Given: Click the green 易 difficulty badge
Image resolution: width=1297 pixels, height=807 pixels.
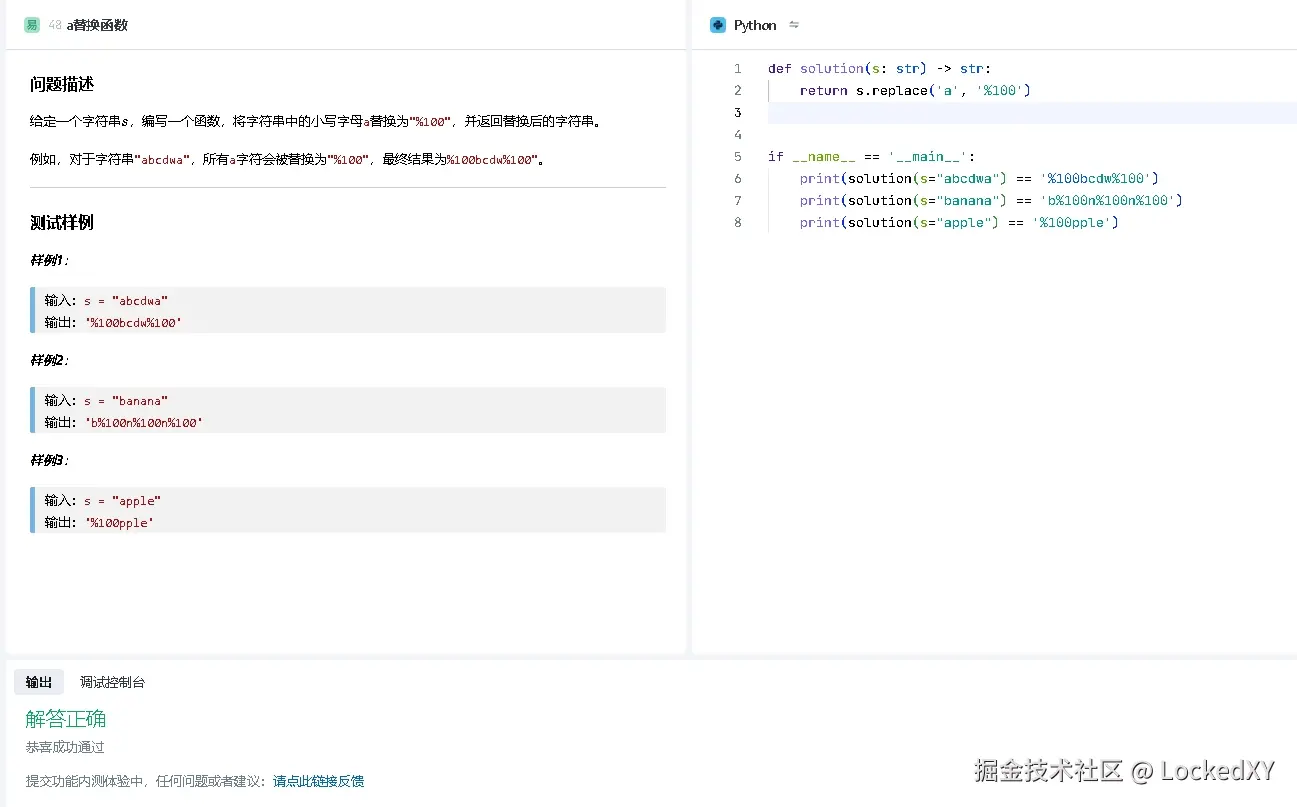Looking at the screenshot, I should (32, 24).
